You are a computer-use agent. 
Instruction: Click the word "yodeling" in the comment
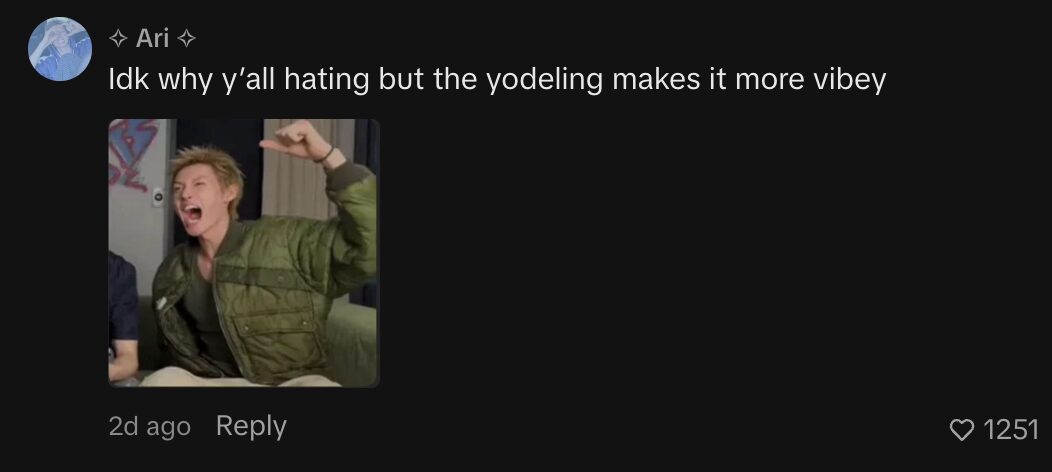544,80
